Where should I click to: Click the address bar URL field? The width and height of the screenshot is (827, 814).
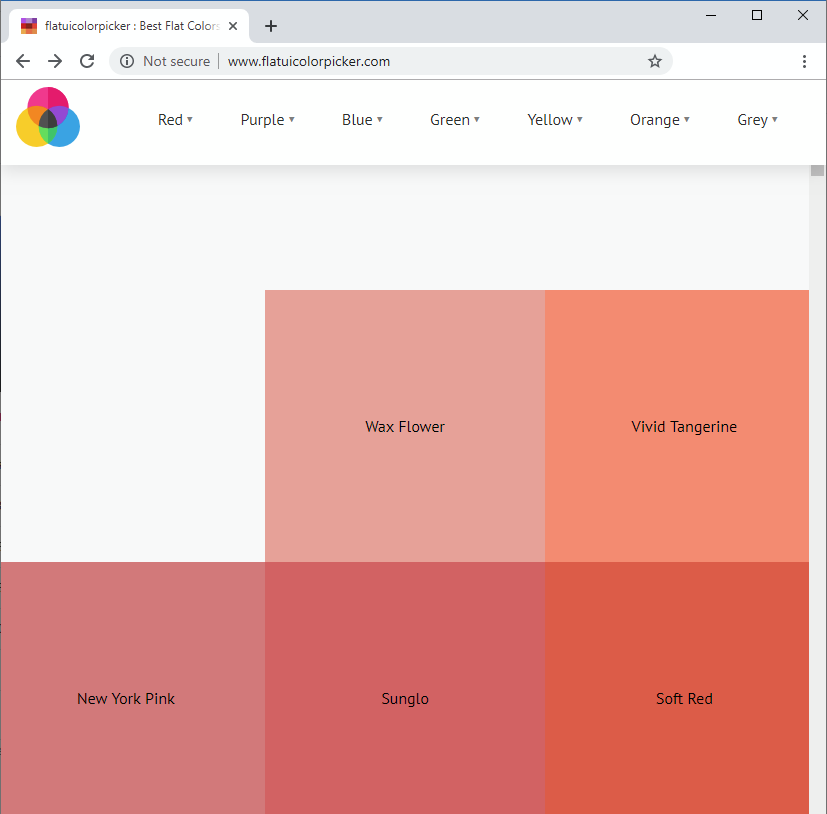click(432, 61)
